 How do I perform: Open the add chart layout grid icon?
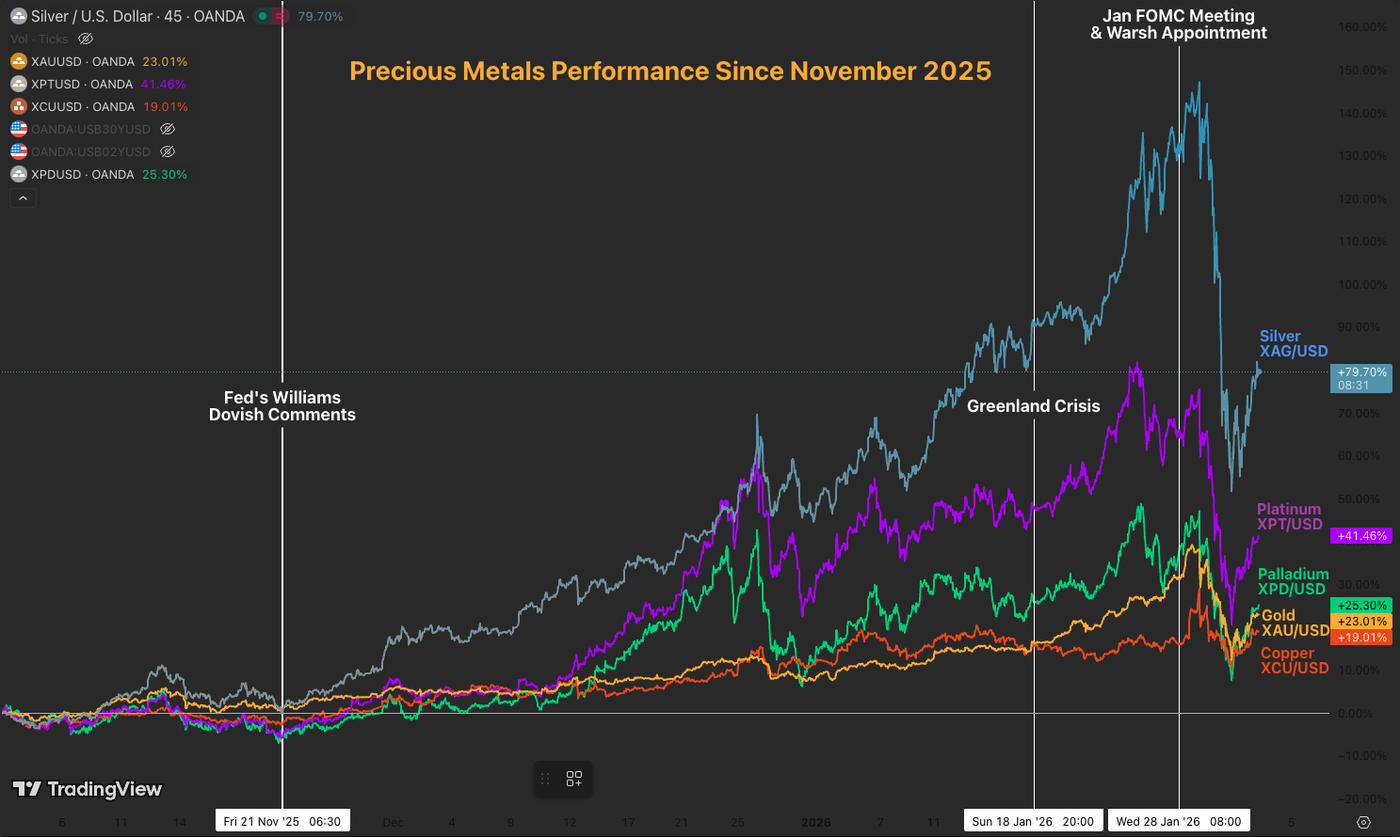click(575, 779)
